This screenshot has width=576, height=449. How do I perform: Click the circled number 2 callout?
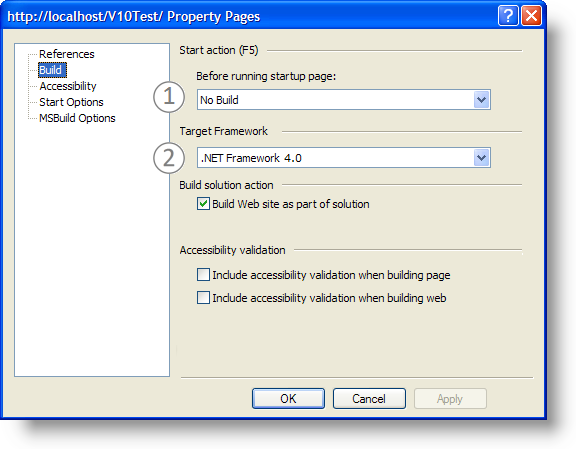pos(169,158)
